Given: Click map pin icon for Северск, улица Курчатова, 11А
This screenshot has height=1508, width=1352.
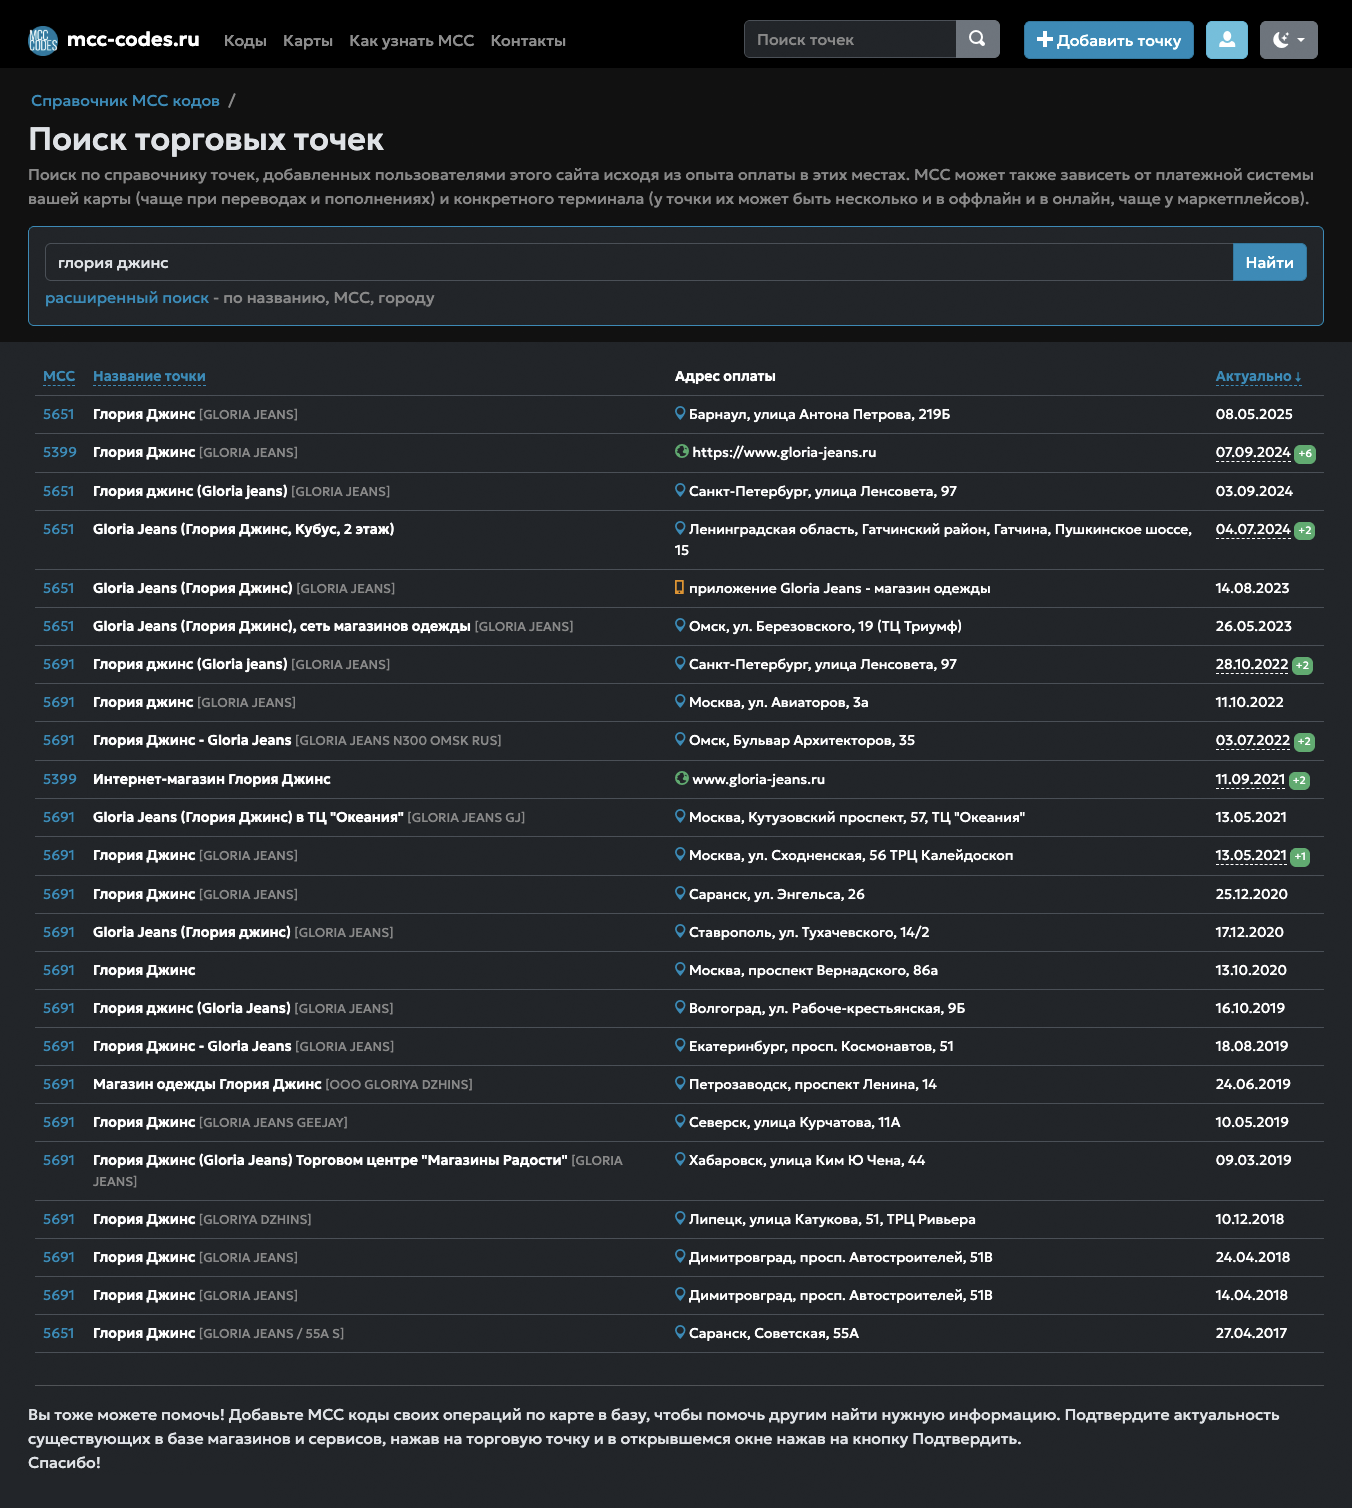Looking at the screenshot, I should [x=680, y=1121].
